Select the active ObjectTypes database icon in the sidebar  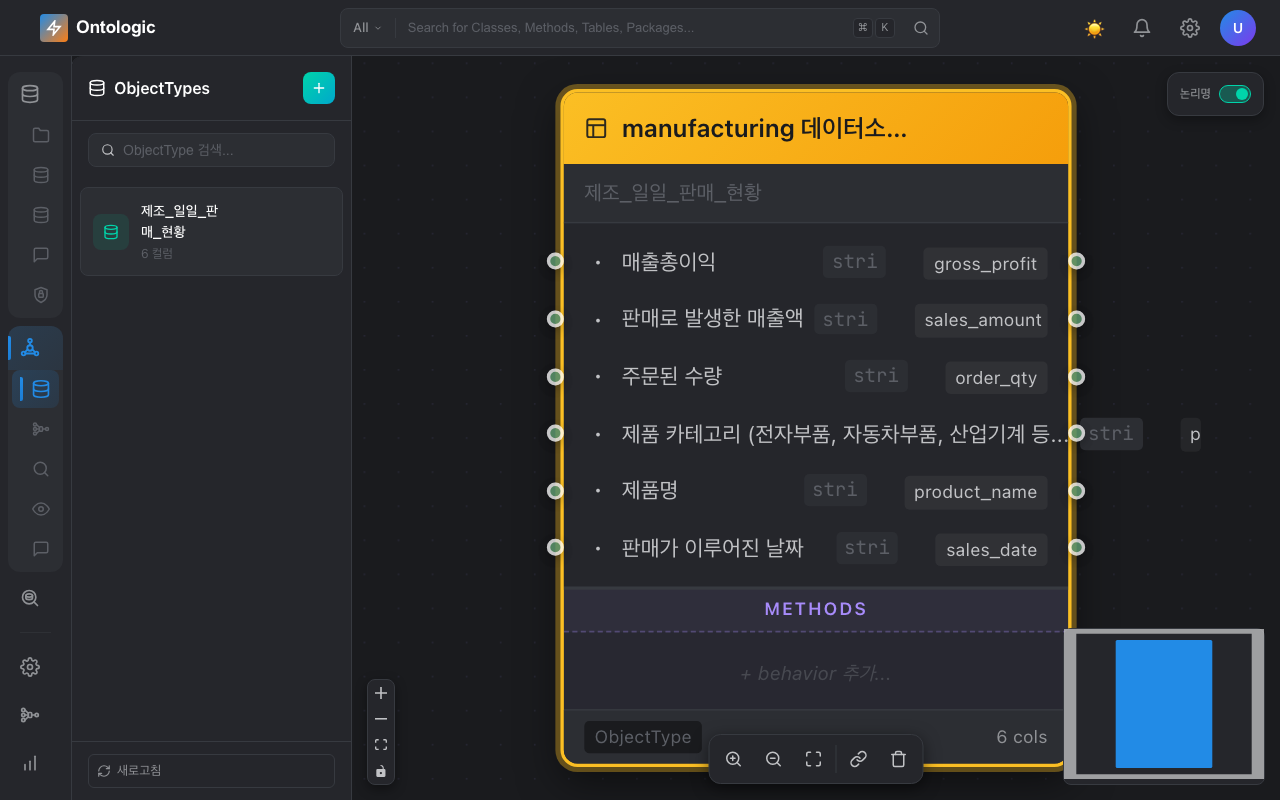tap(41, 389)
